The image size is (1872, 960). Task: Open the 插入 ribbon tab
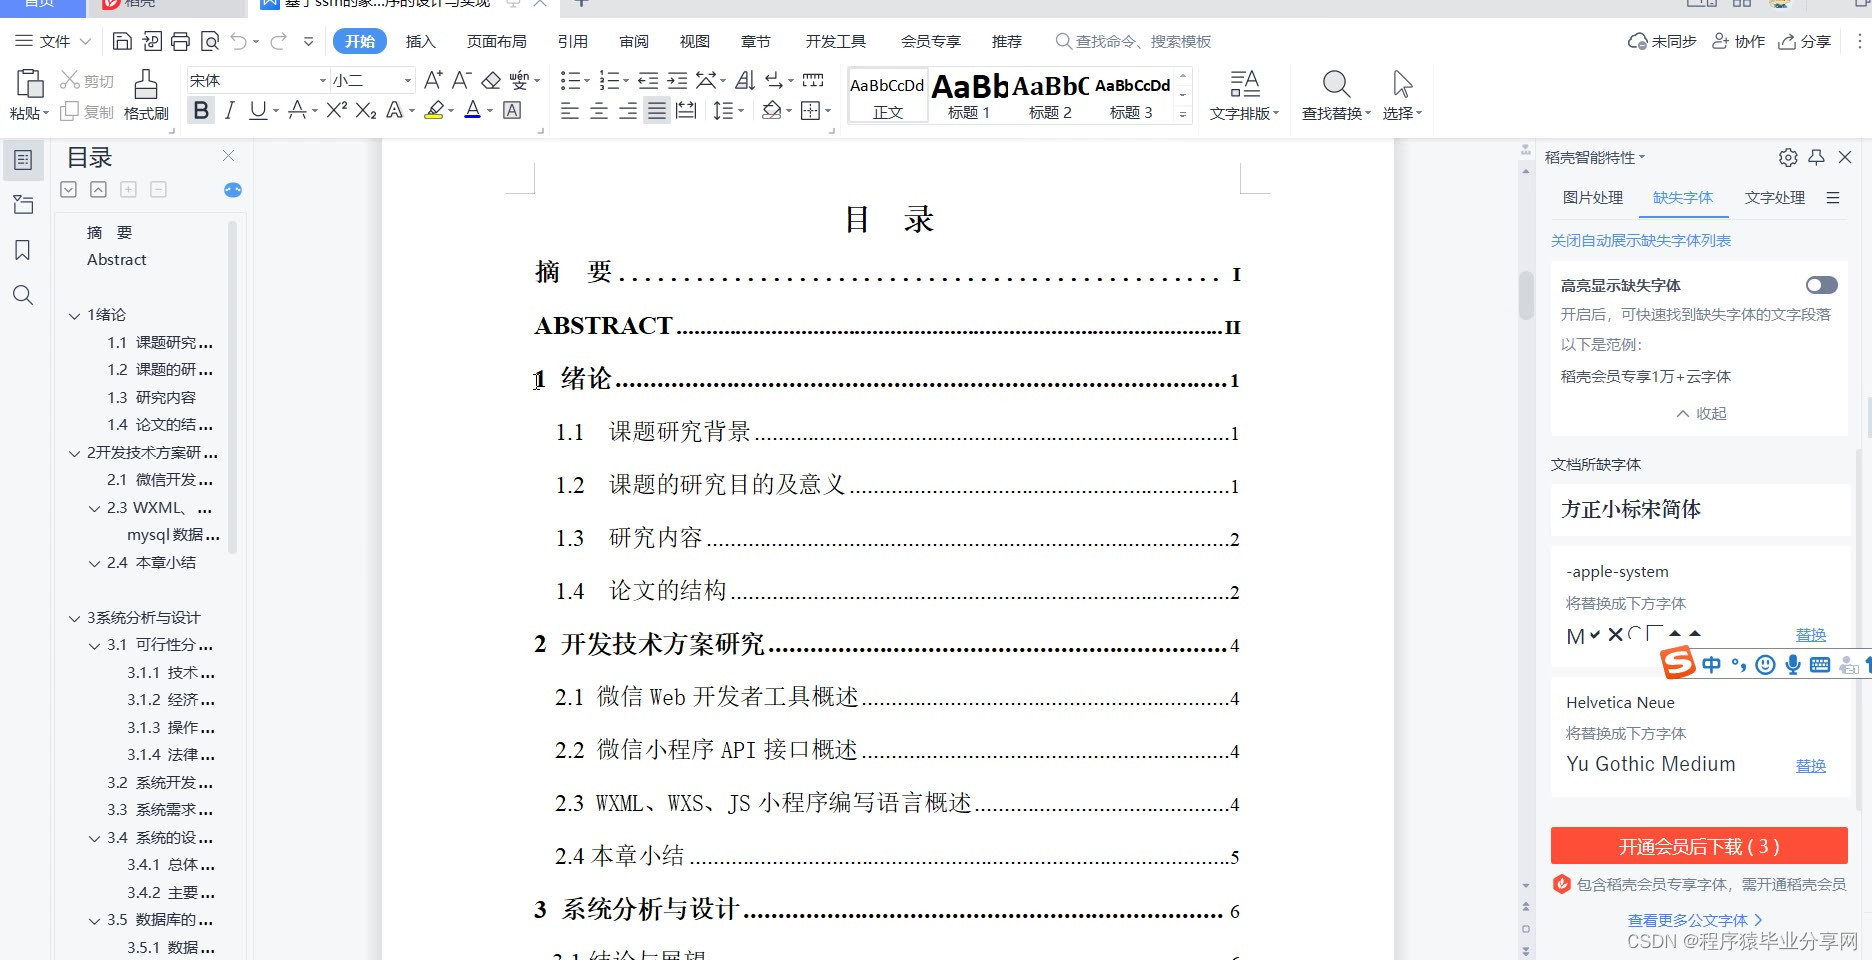tap(421, 41)
